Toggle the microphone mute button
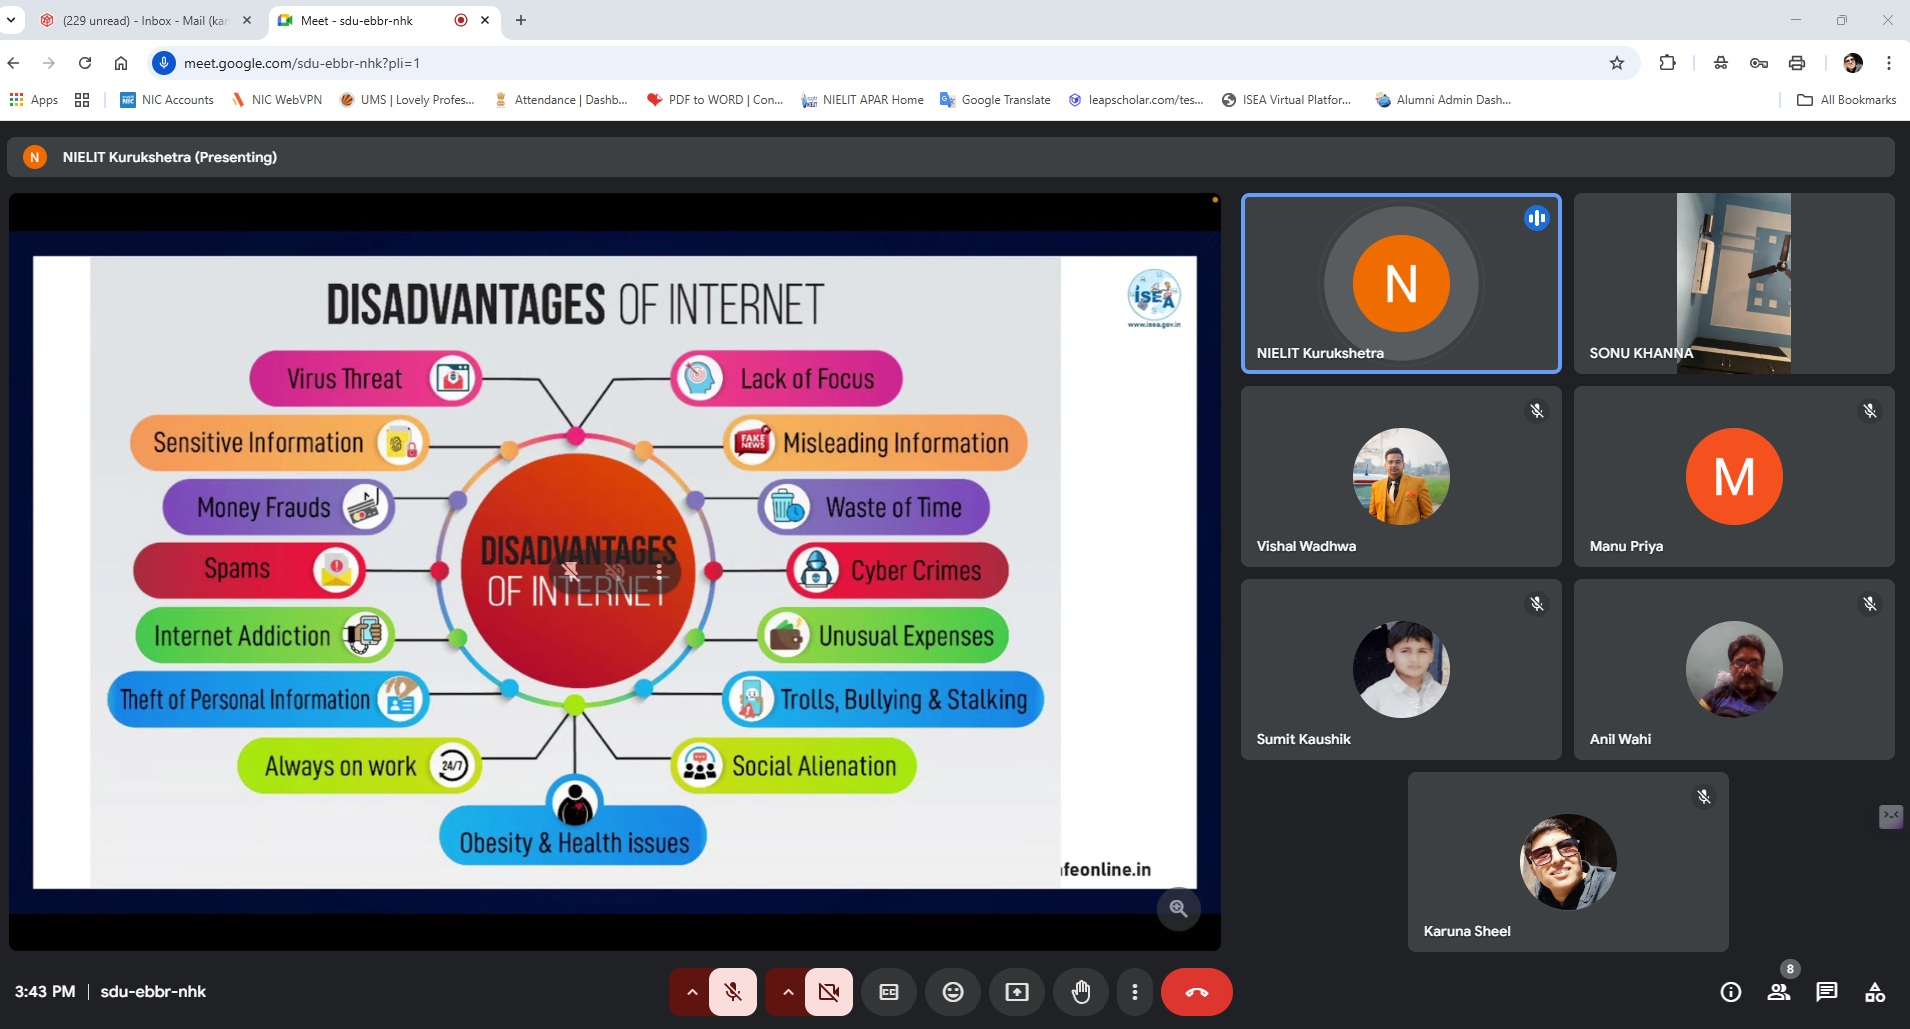This screenshot has width=1910, height=1029. [x=733, y=992]
